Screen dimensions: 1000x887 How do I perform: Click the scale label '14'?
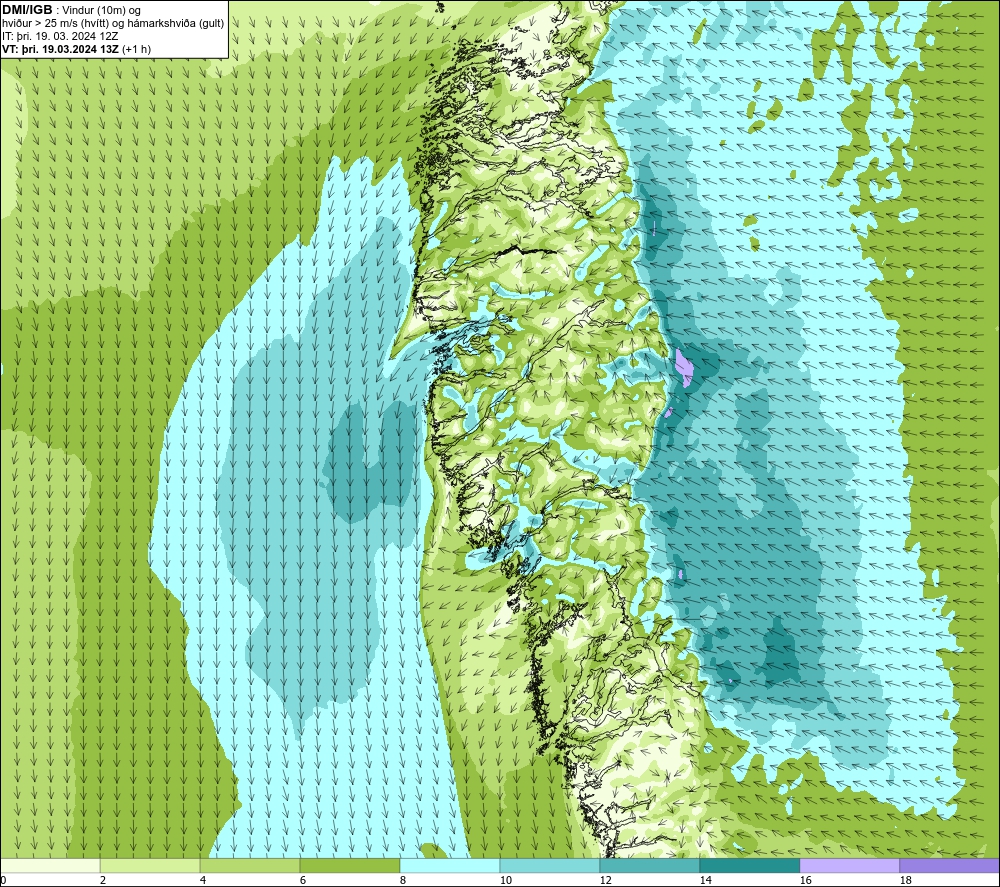coord(705,881)
